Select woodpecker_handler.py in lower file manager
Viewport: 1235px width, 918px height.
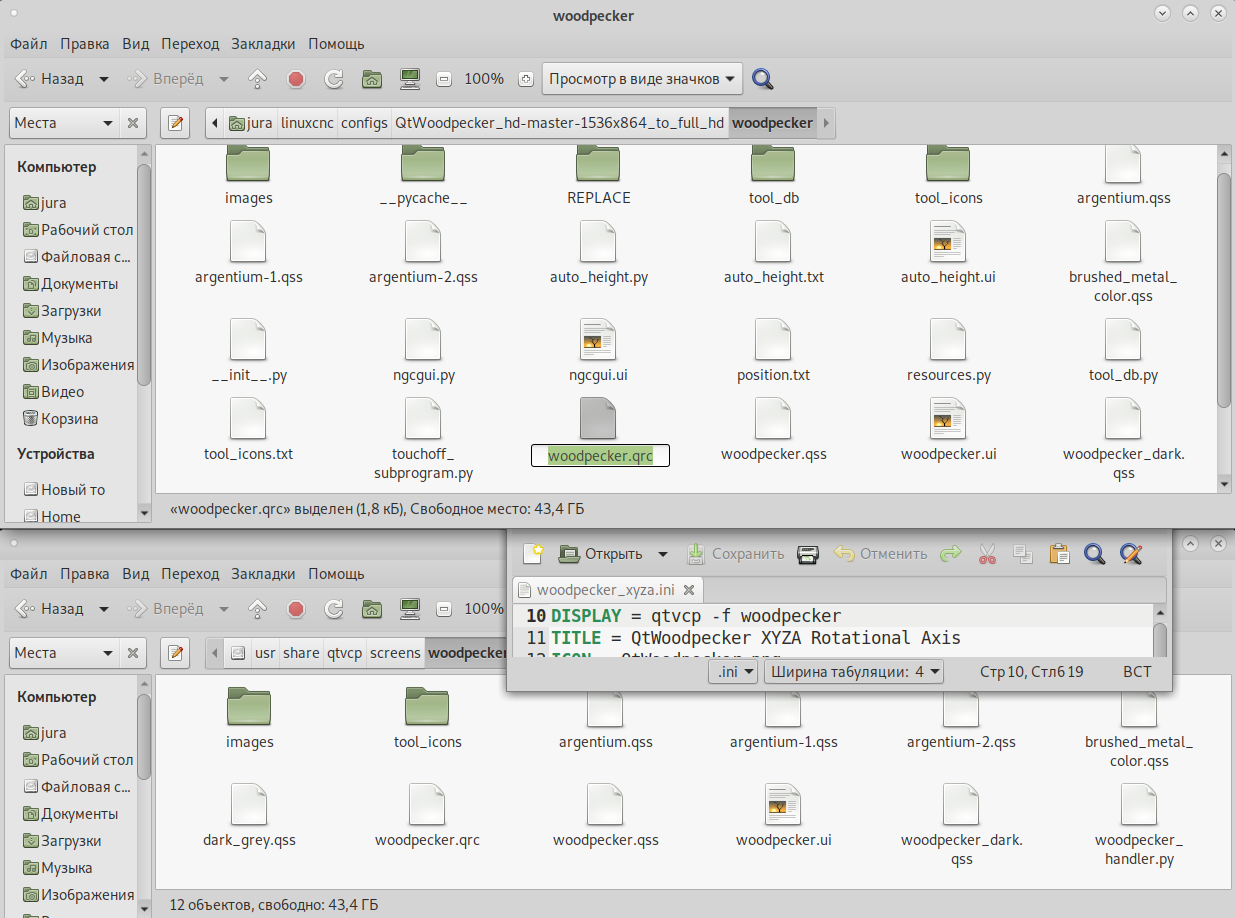pyautogui.click(x=1139, y=825)
